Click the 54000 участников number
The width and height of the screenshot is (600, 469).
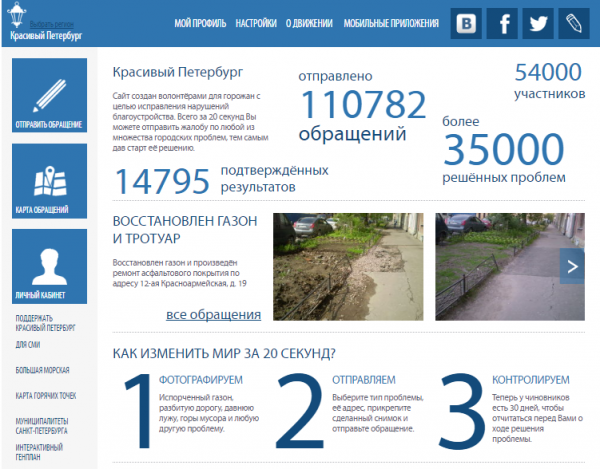pos(548,72)
